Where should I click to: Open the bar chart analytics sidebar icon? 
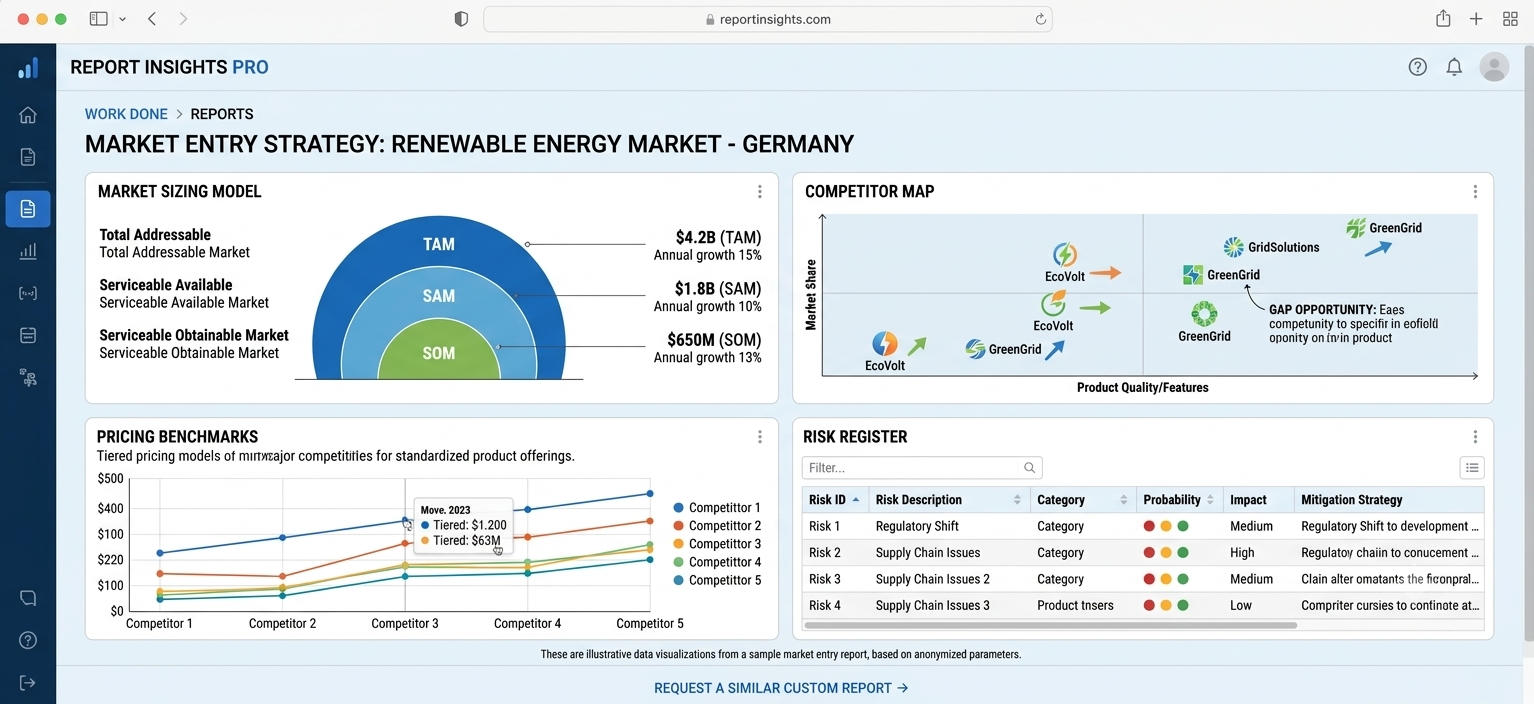[x=28, y=251]
